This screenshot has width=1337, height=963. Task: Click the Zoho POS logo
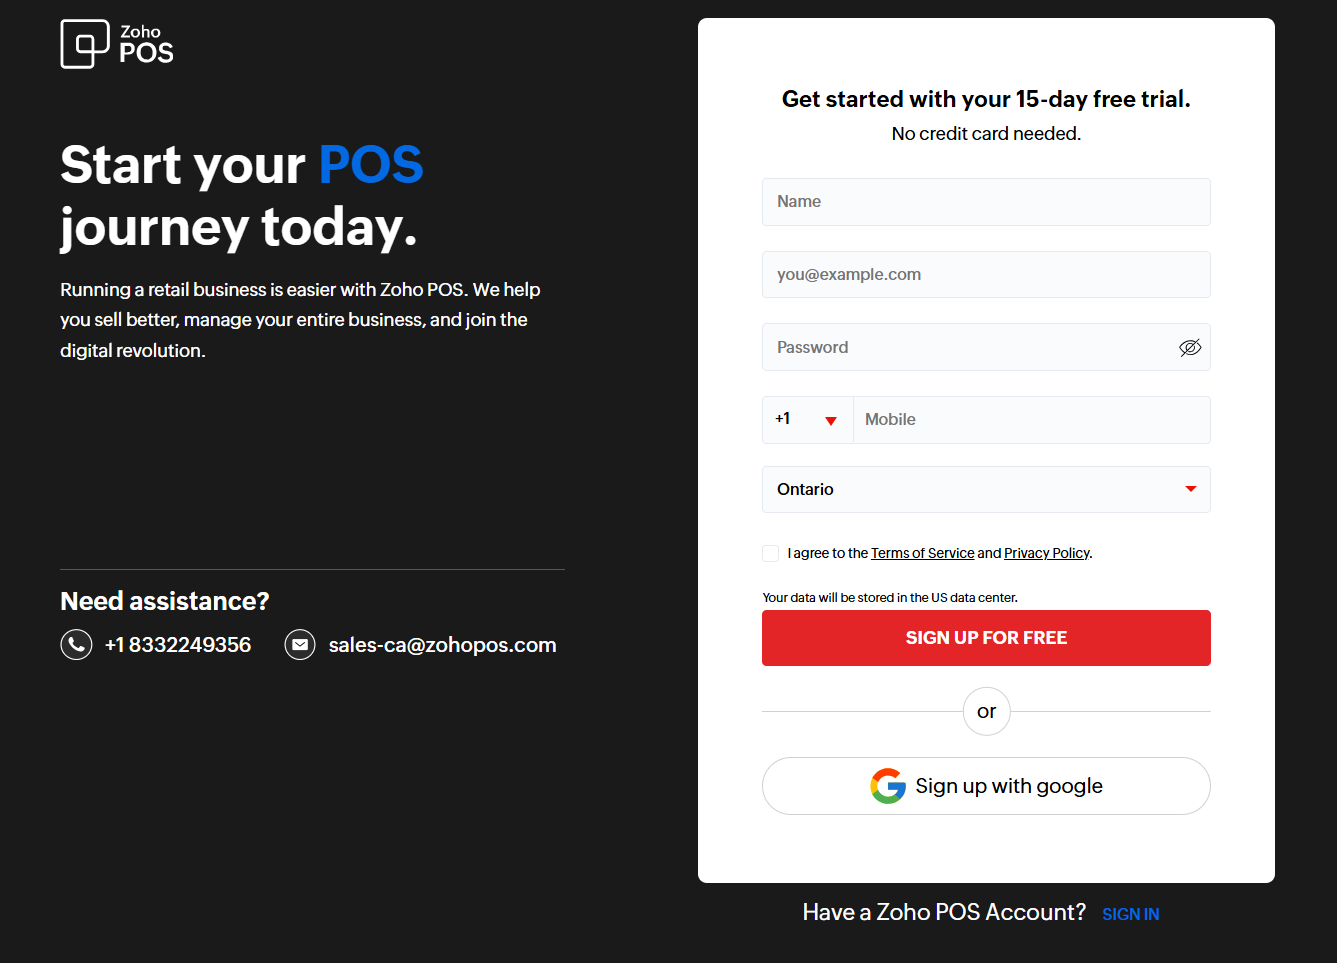point(117,44)
